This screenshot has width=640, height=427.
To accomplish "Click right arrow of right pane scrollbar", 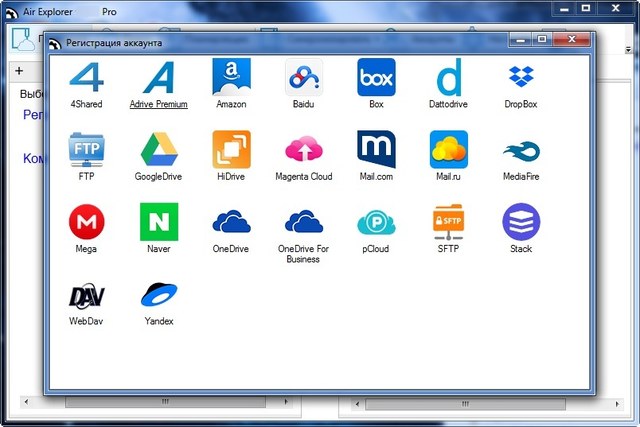I will 617,404.
